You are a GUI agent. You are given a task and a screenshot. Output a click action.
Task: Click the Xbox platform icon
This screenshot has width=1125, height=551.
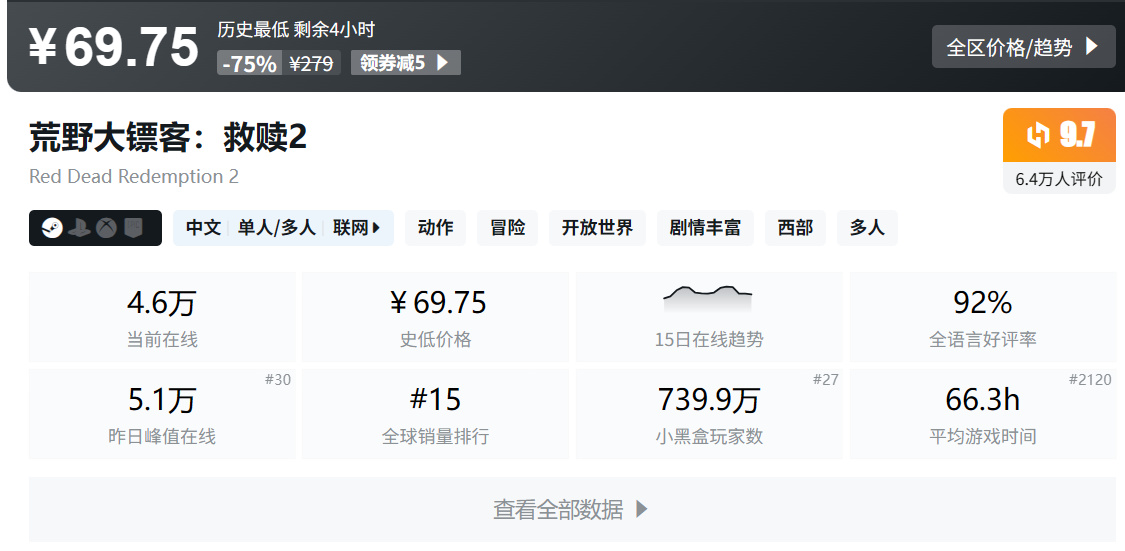click(x=106, y=228)
